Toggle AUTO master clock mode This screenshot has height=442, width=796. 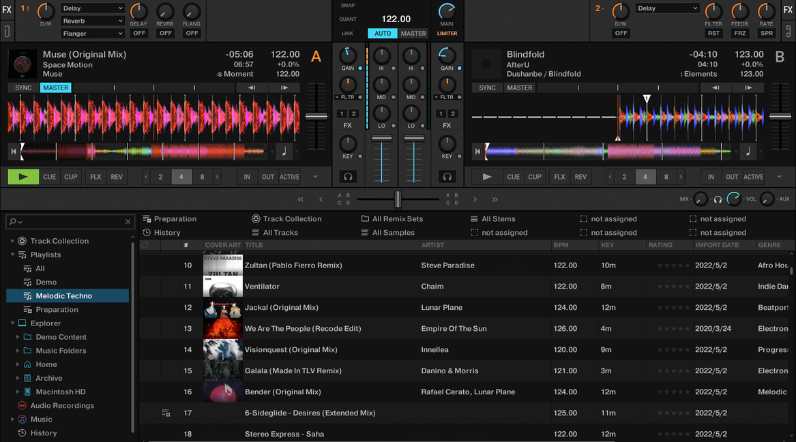pos(382,33)
